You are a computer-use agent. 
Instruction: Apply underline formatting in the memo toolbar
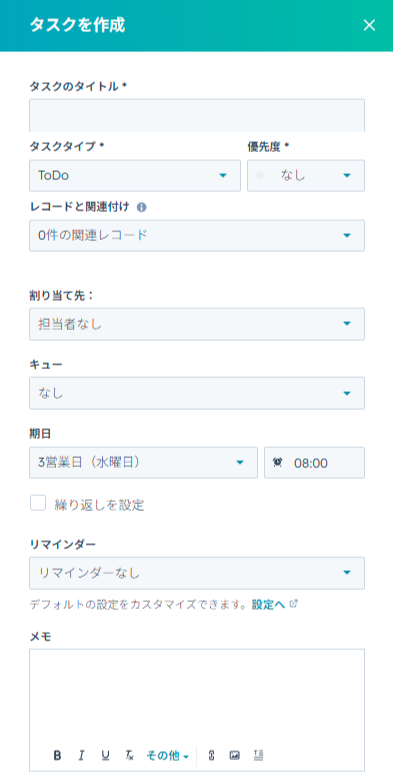click(105, 756)
